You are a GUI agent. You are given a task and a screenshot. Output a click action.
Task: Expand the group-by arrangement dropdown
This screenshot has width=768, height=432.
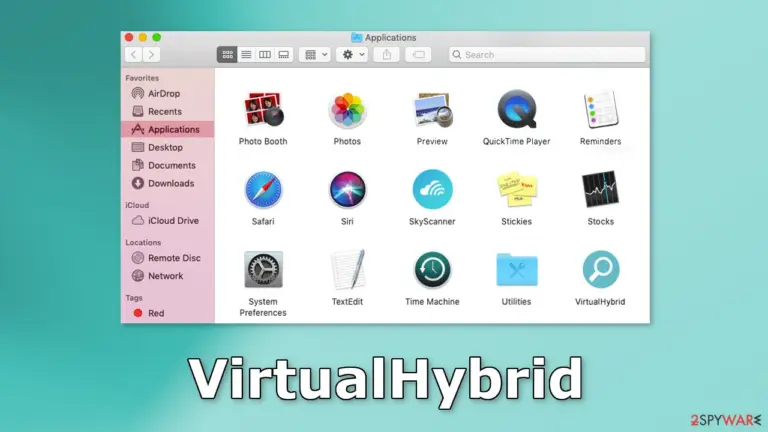pos(315,54)
